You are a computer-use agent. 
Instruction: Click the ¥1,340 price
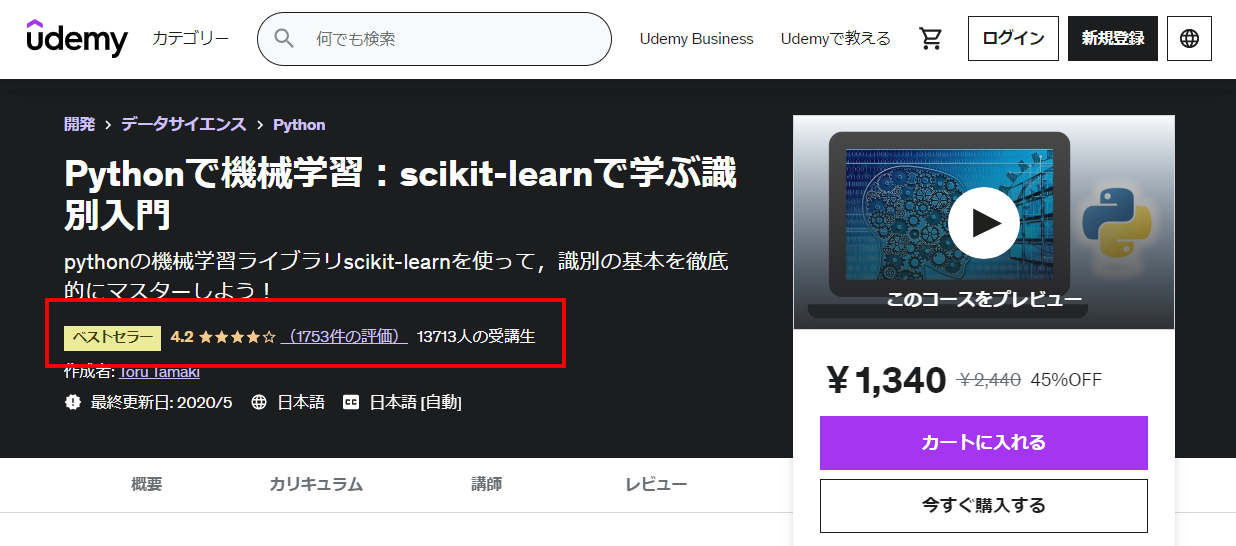click(886, 380)
